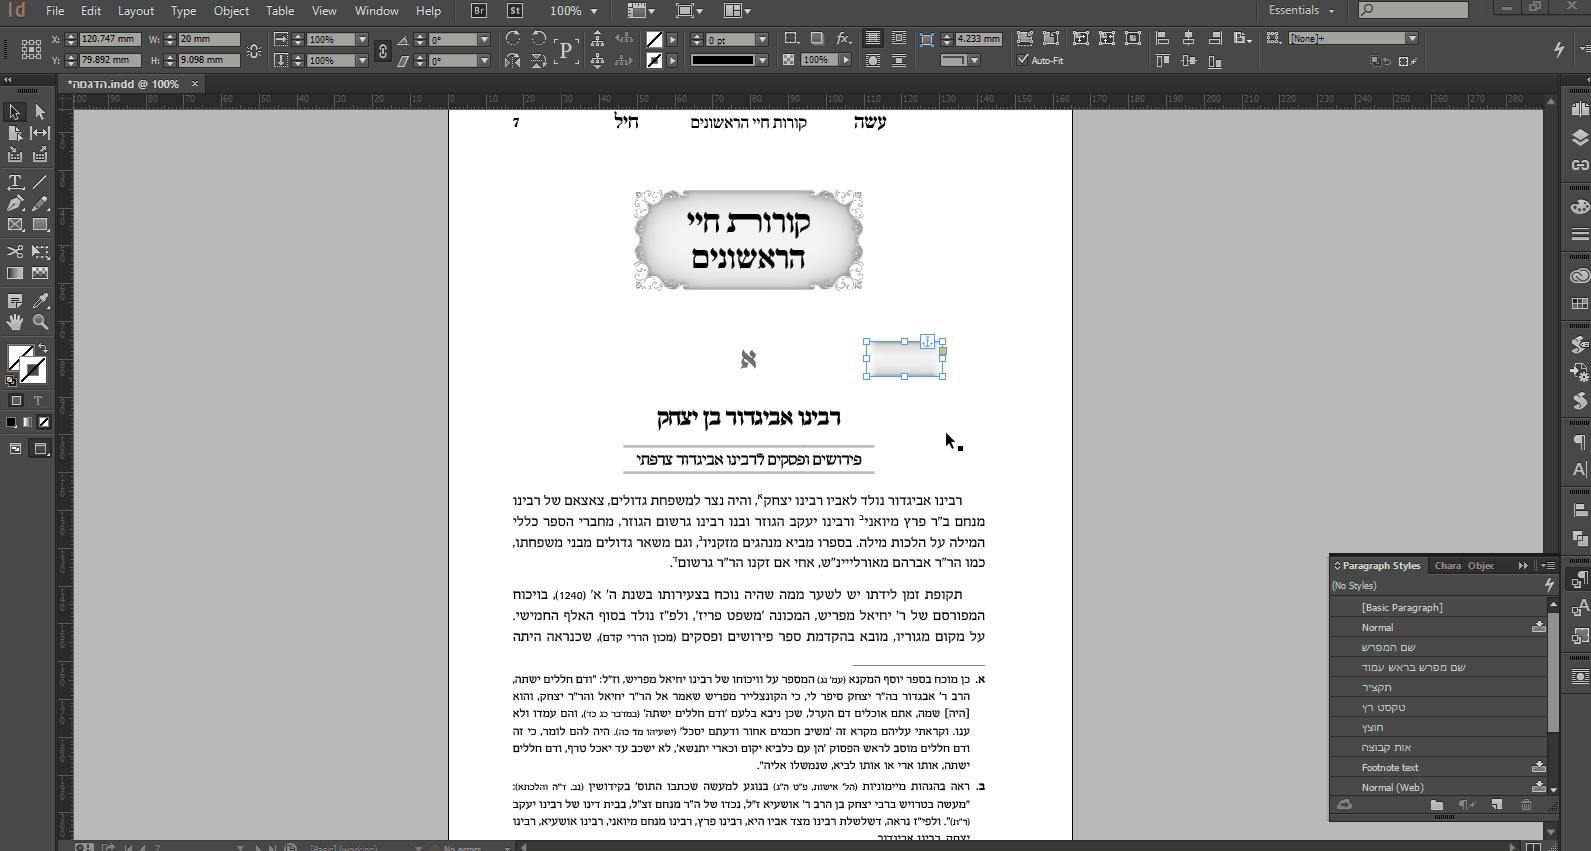Toggle the reference point locator
This screenshot has width=1591, height=851.
click(31, 49)
